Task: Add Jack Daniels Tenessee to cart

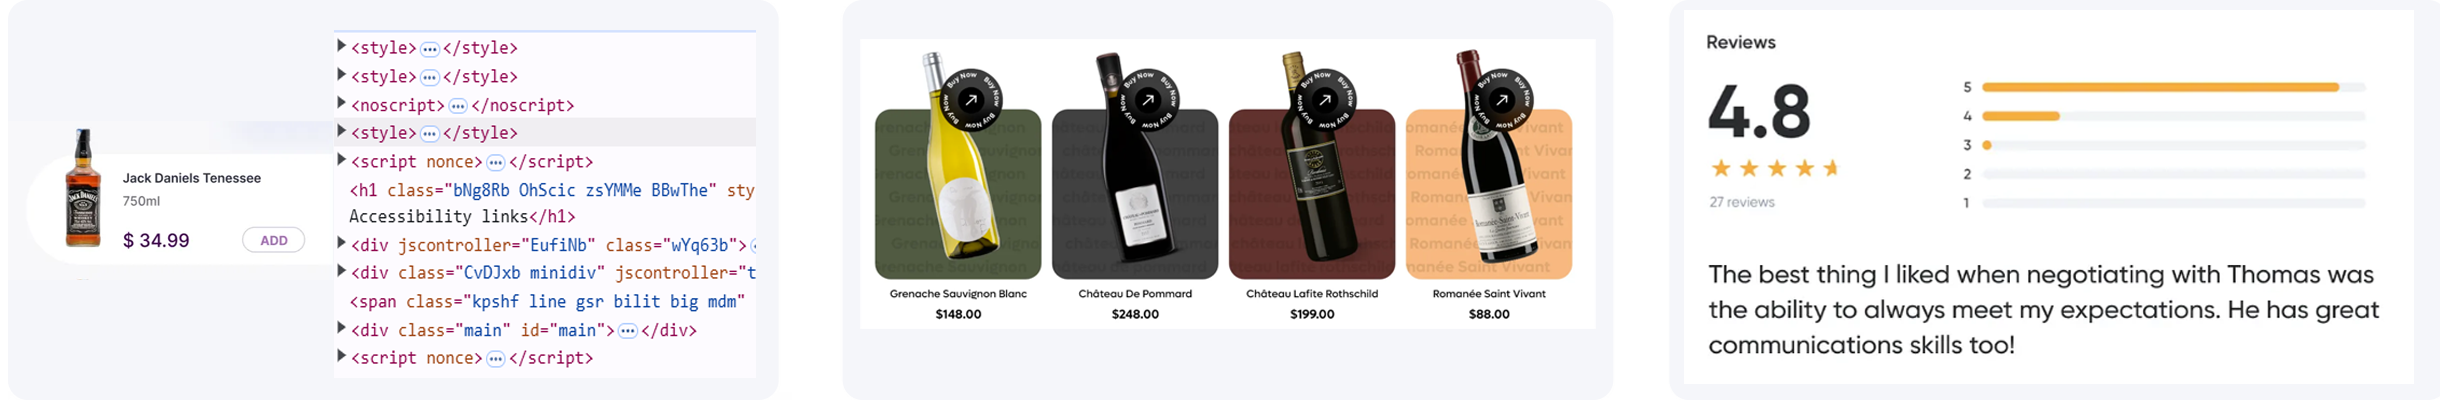Action: point(274,240)
